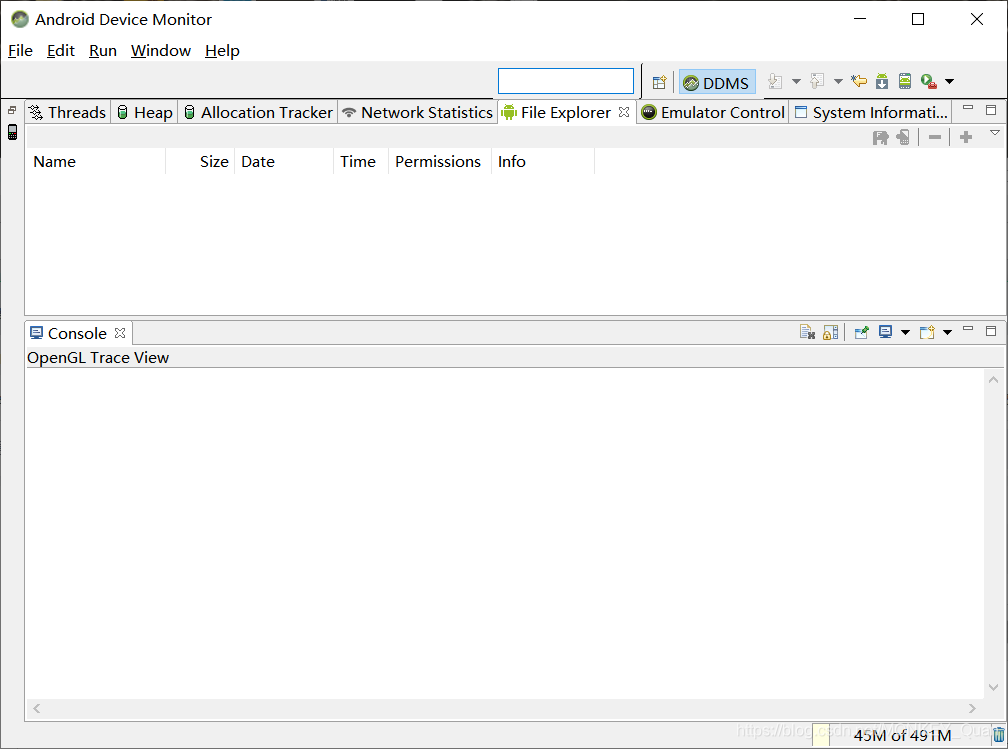
Task: Open the Android Virtual Device Manager icon
Action: [x=904, y=81]
